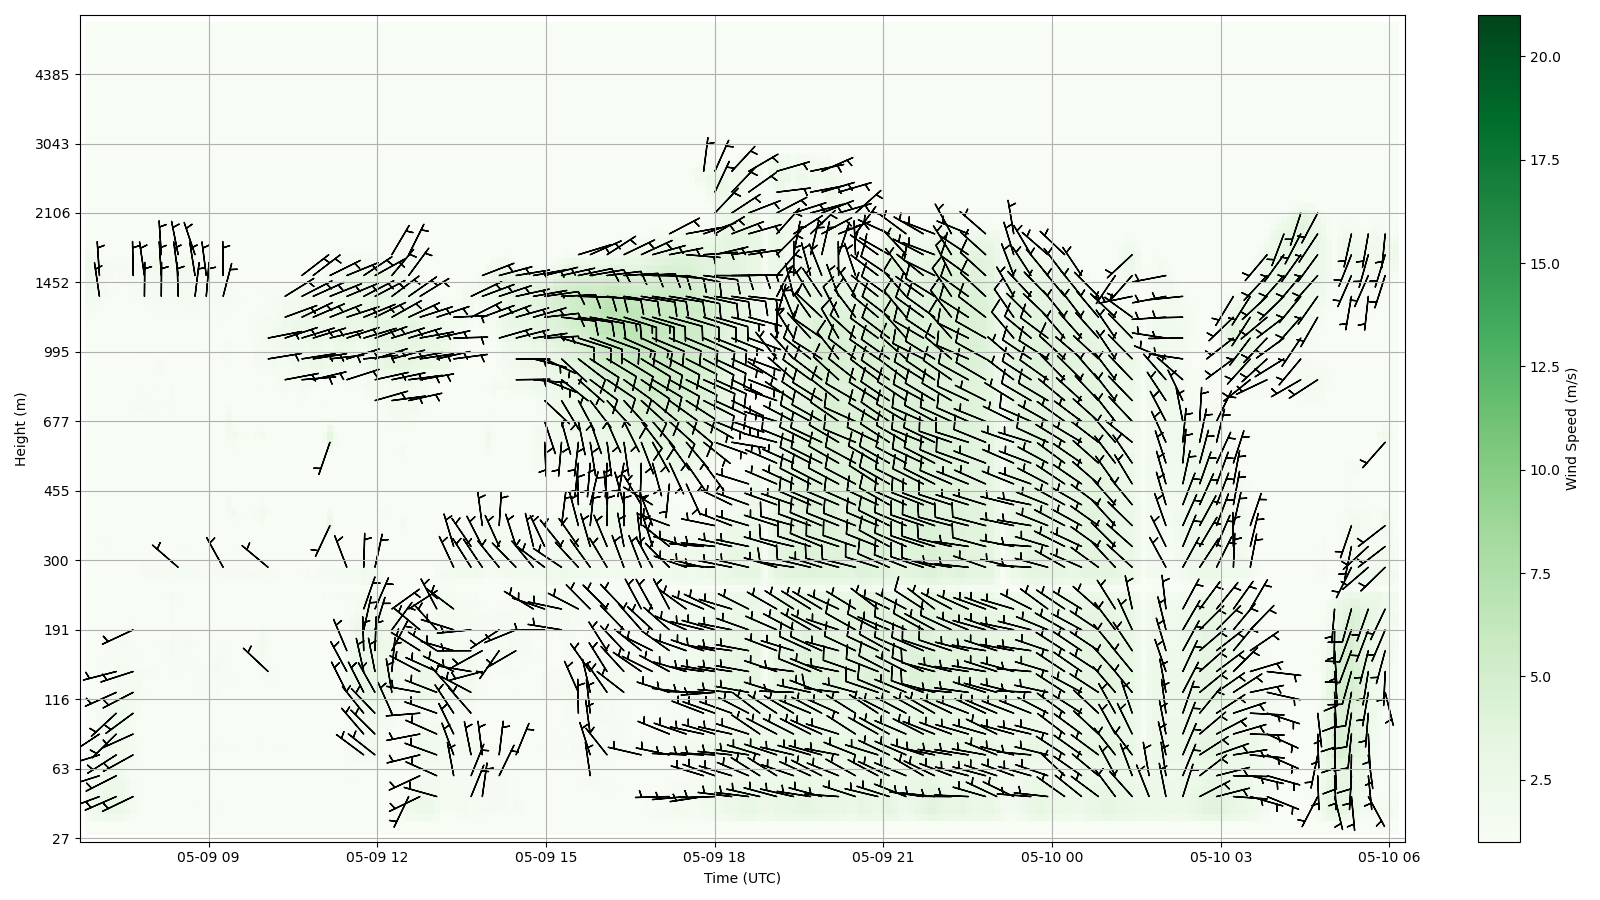Pick the 10.0 colorbar tick label

click(1544, 470)
